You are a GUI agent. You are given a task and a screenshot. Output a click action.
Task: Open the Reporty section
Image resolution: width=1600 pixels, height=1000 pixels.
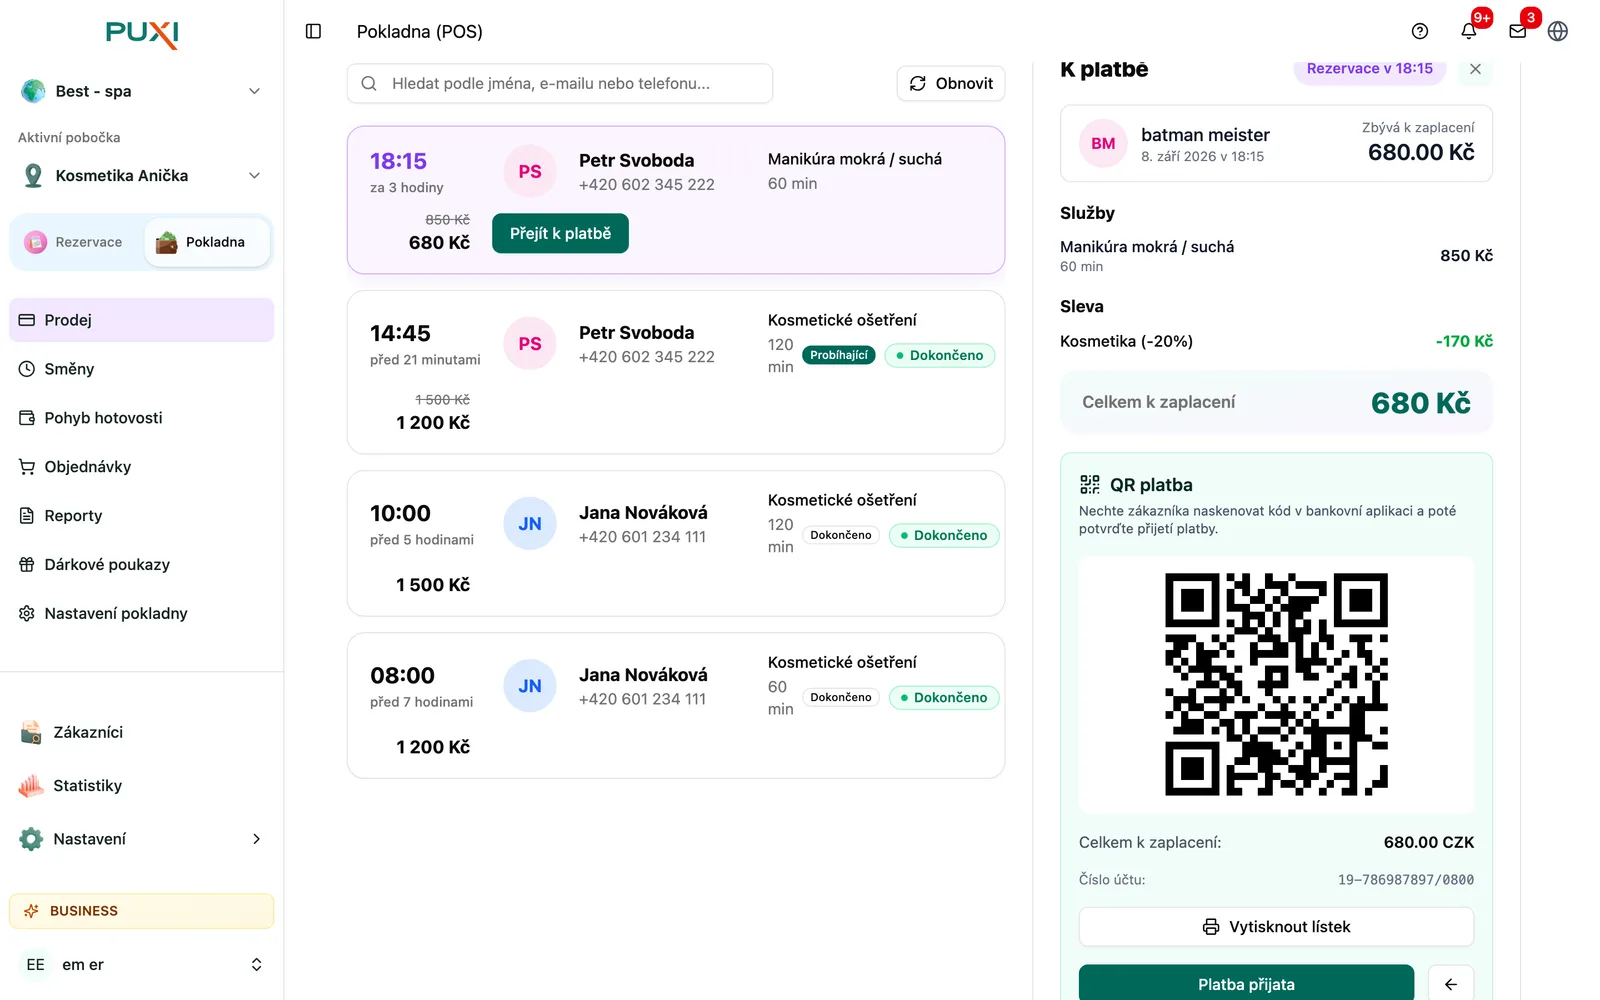(141, 516)
